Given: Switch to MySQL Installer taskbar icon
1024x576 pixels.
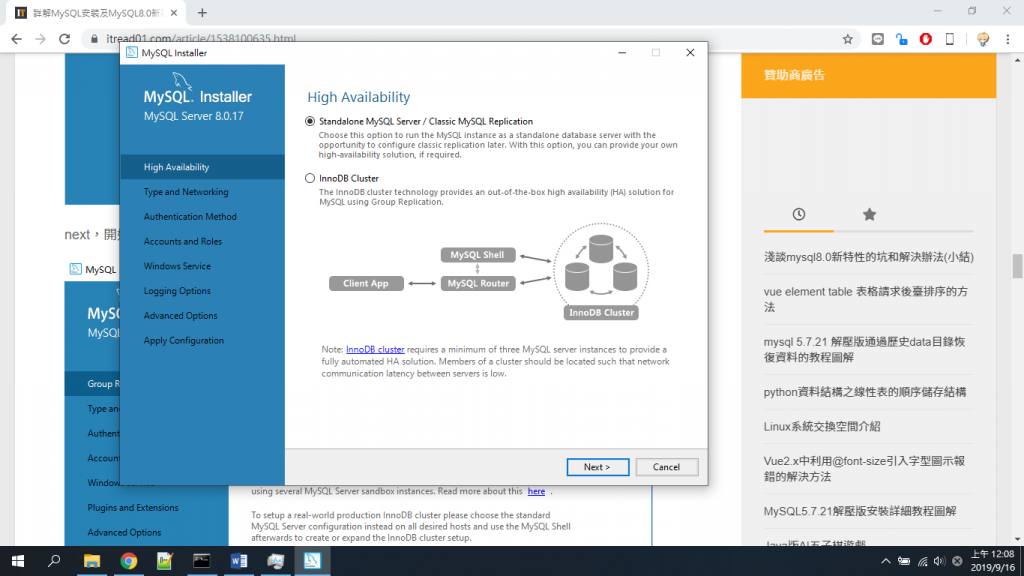Looking at the screenshot, I should (312, 561).
